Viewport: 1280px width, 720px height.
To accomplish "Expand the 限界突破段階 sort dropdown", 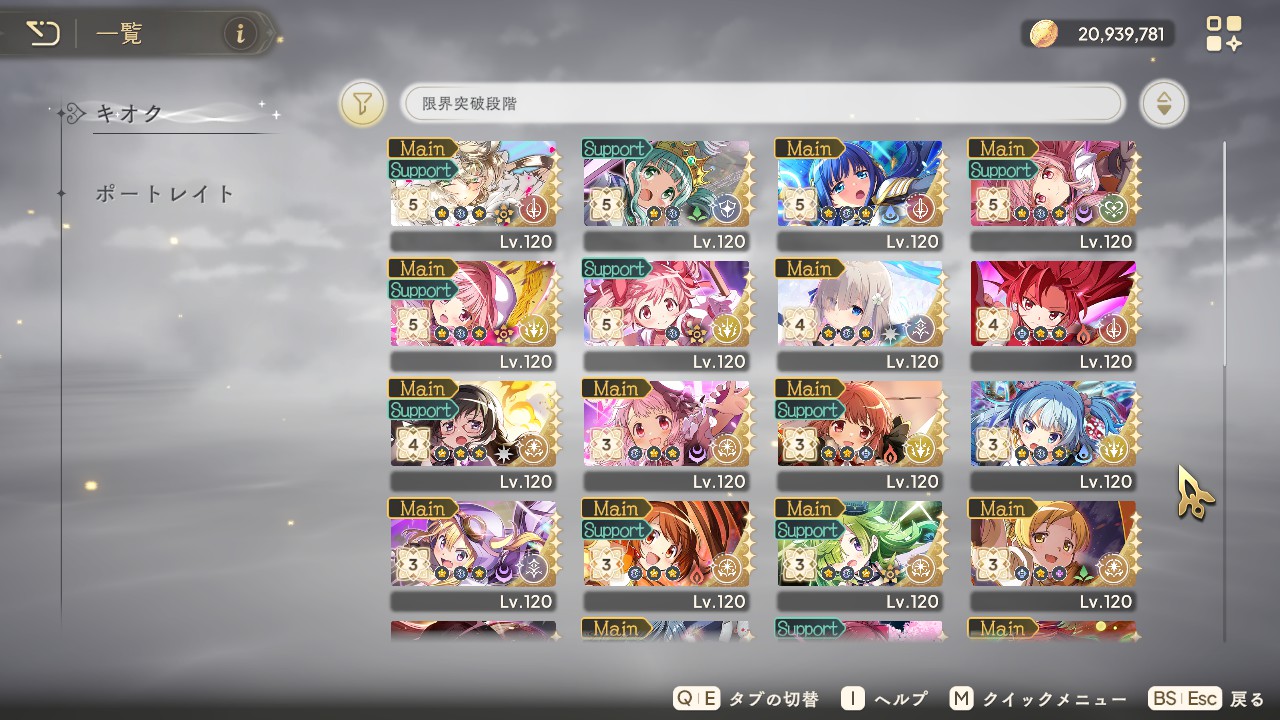I will [x=762, y=103].
